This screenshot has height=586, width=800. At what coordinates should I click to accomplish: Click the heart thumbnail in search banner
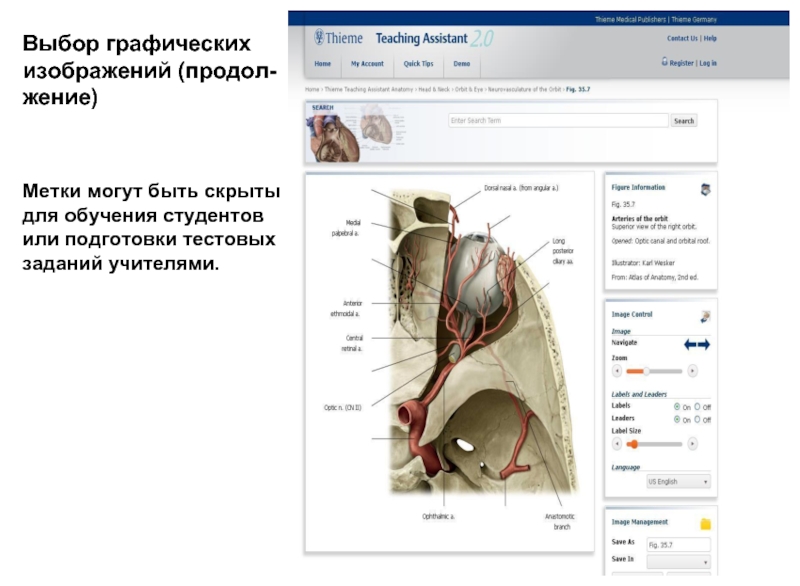(332, 138)
